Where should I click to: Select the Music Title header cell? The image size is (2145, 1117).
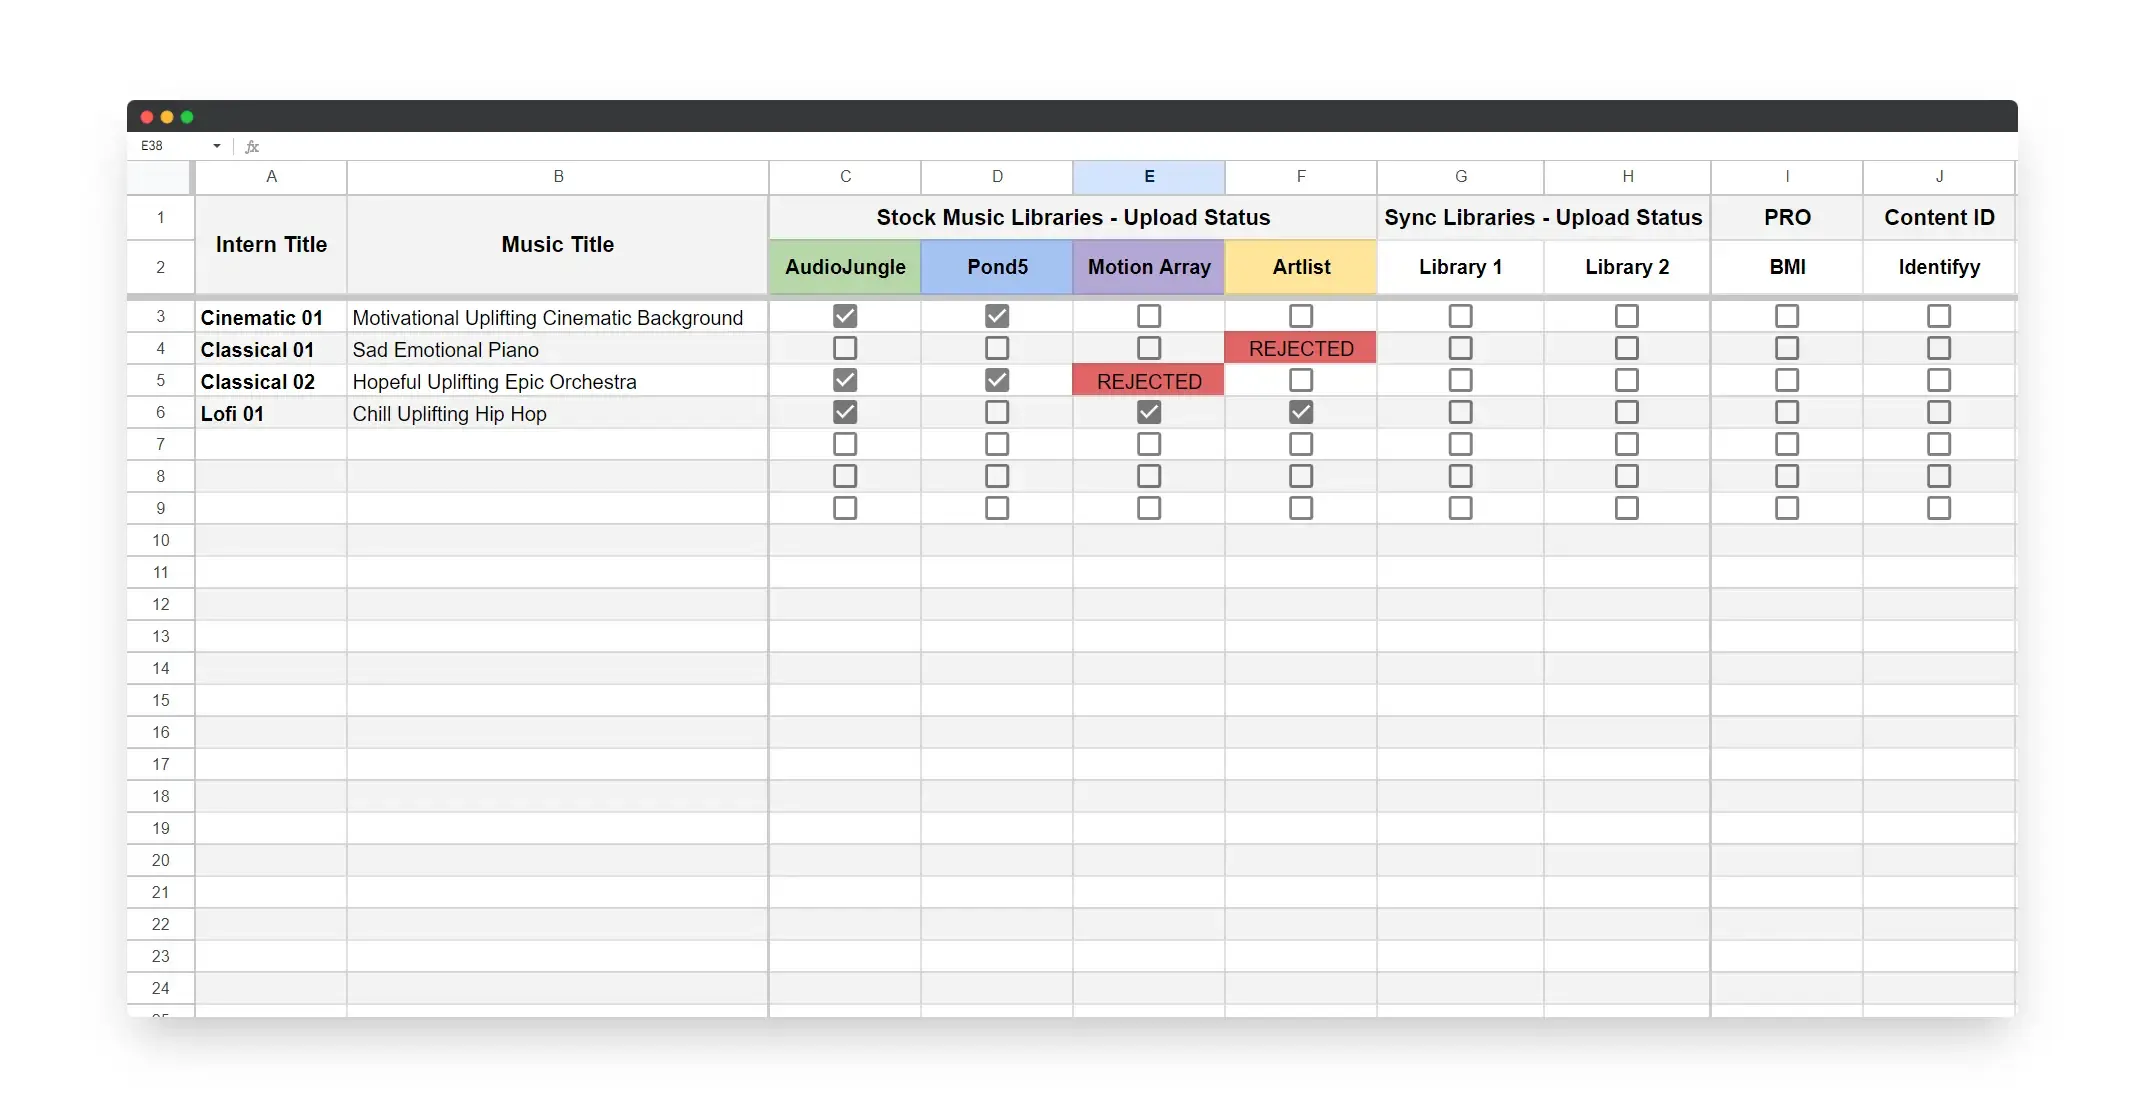pyautogui.click(x=558, y=245)
